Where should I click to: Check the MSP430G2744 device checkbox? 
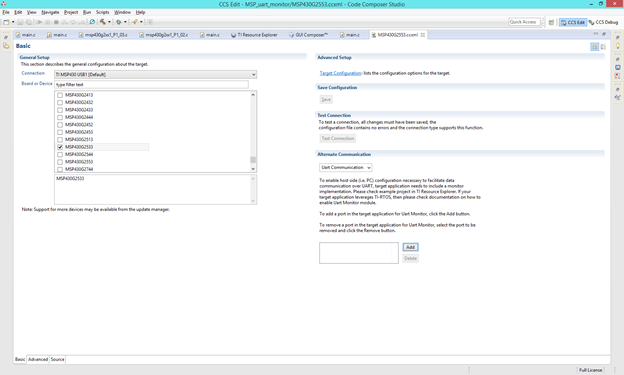click(60, 169)
